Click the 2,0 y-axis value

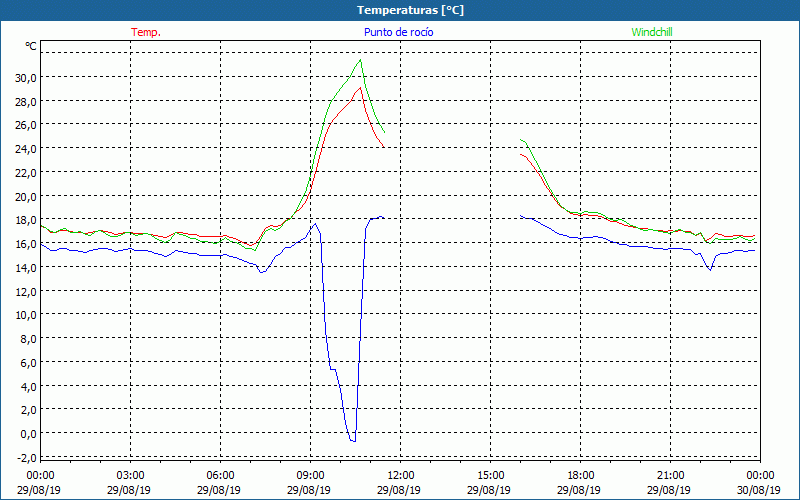tap(29, 410)
